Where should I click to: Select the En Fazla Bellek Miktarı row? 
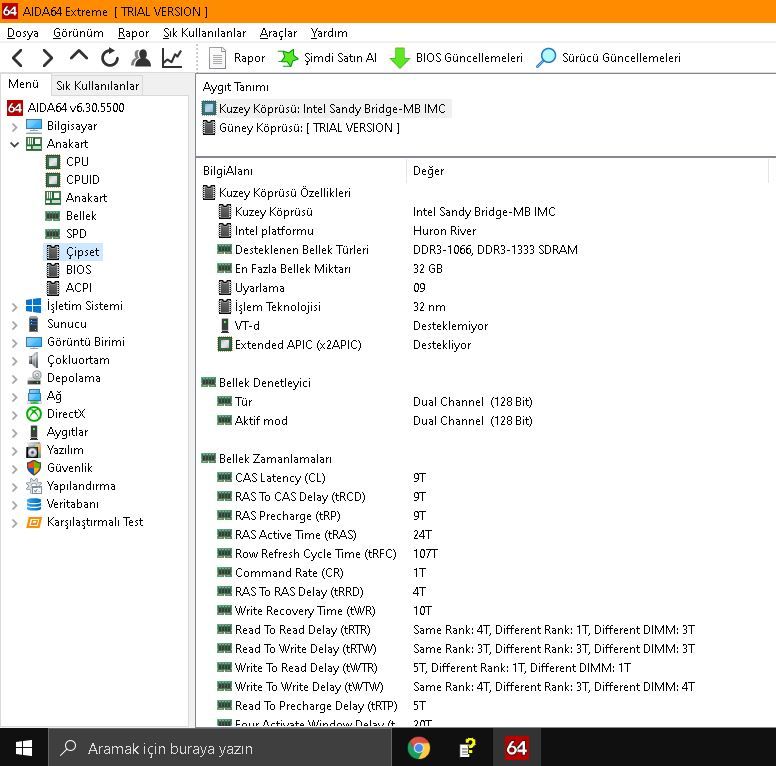(x=485, y=269)
